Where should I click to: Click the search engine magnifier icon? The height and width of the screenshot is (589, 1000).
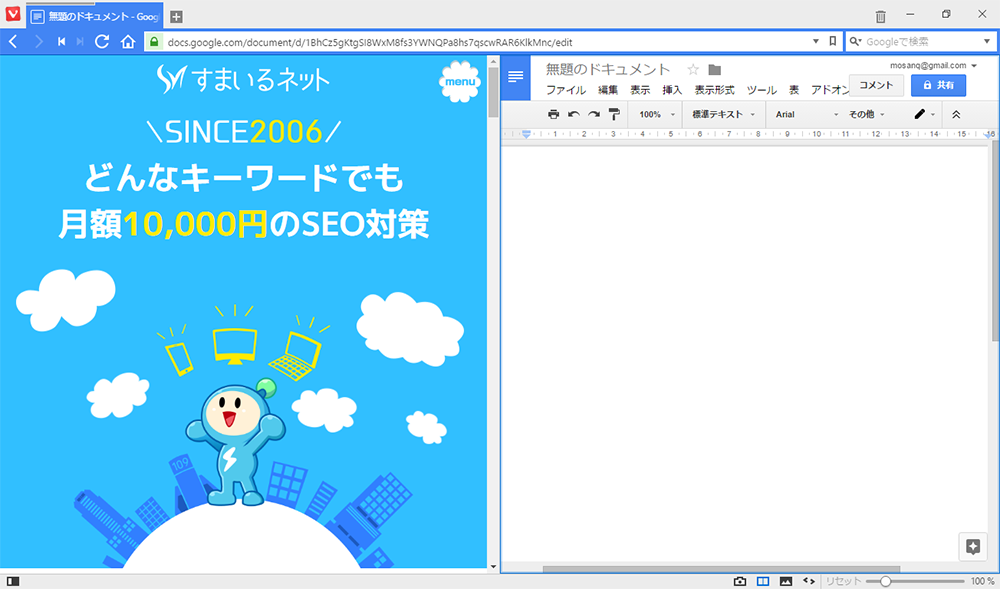tap(855, 42)
